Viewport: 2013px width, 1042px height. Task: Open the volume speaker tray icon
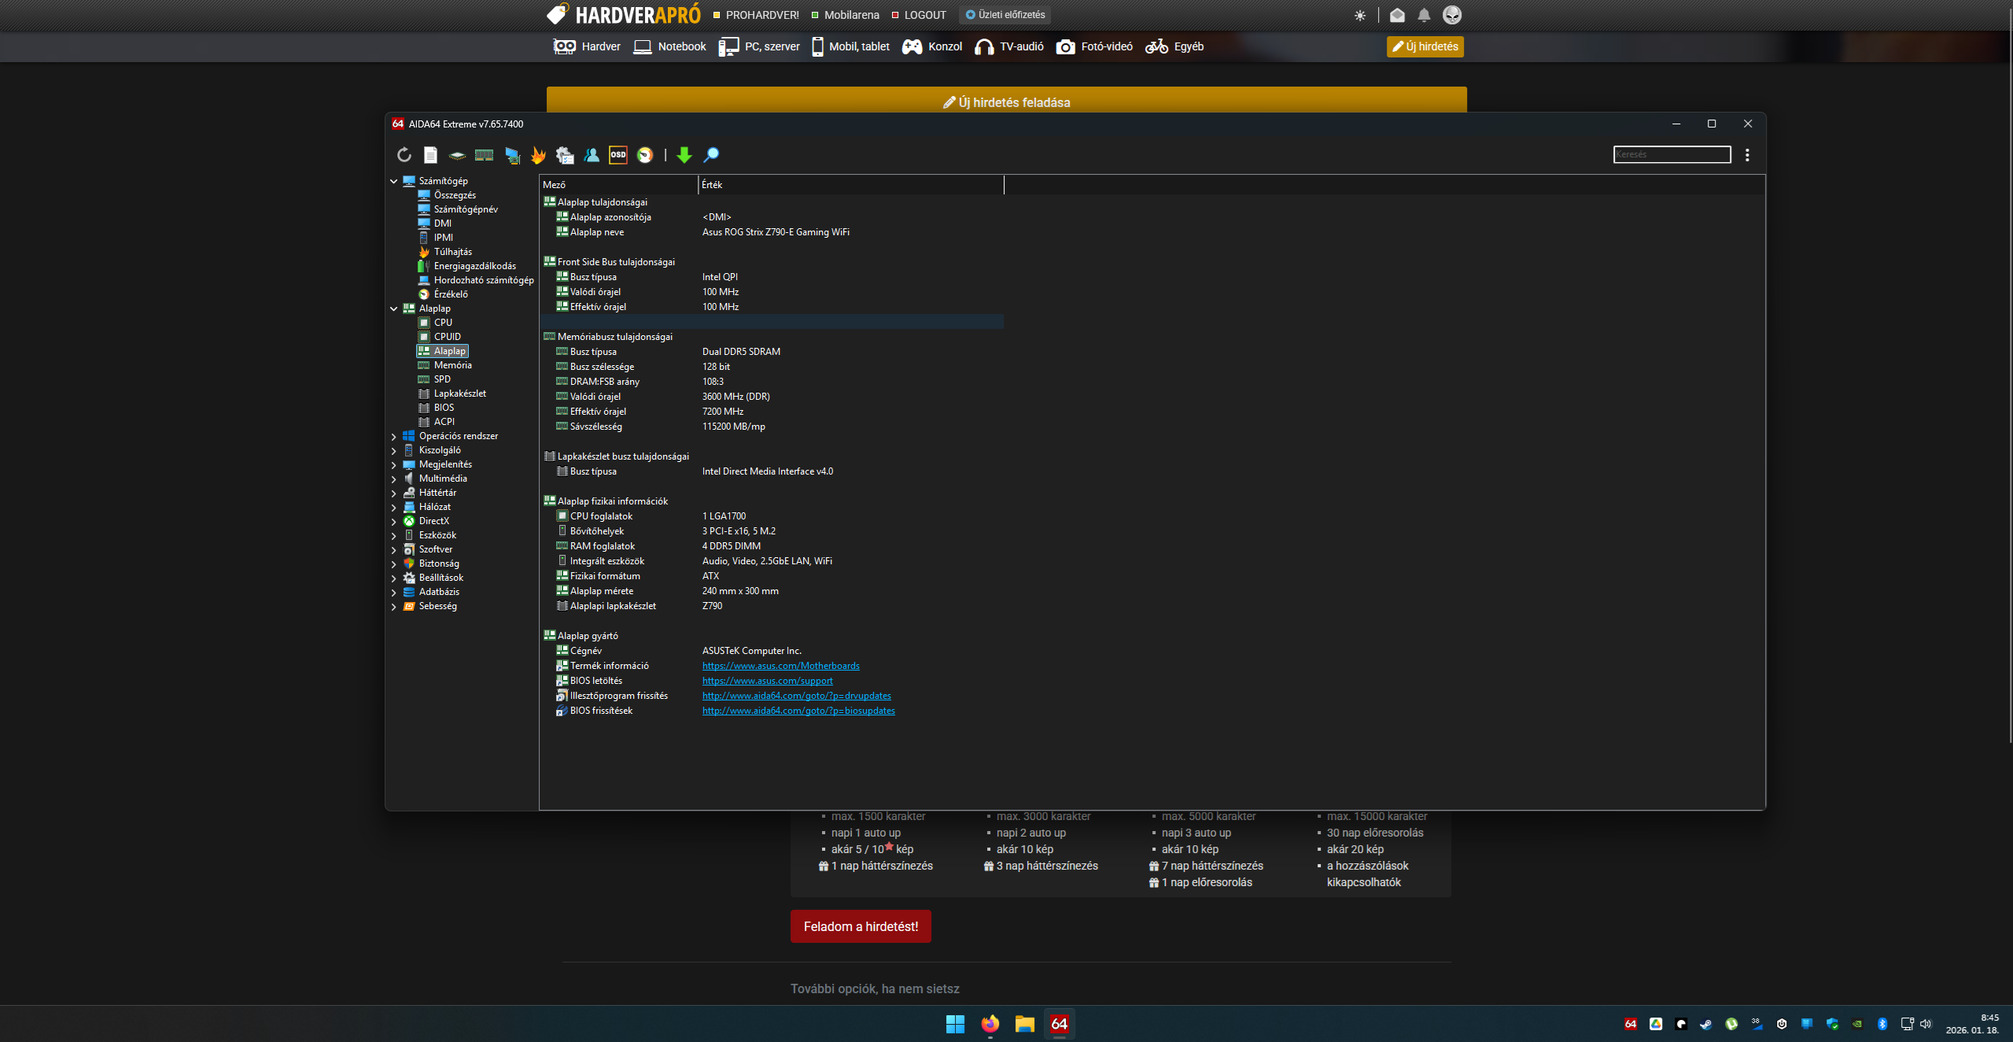click(x=1926, y=1024)
